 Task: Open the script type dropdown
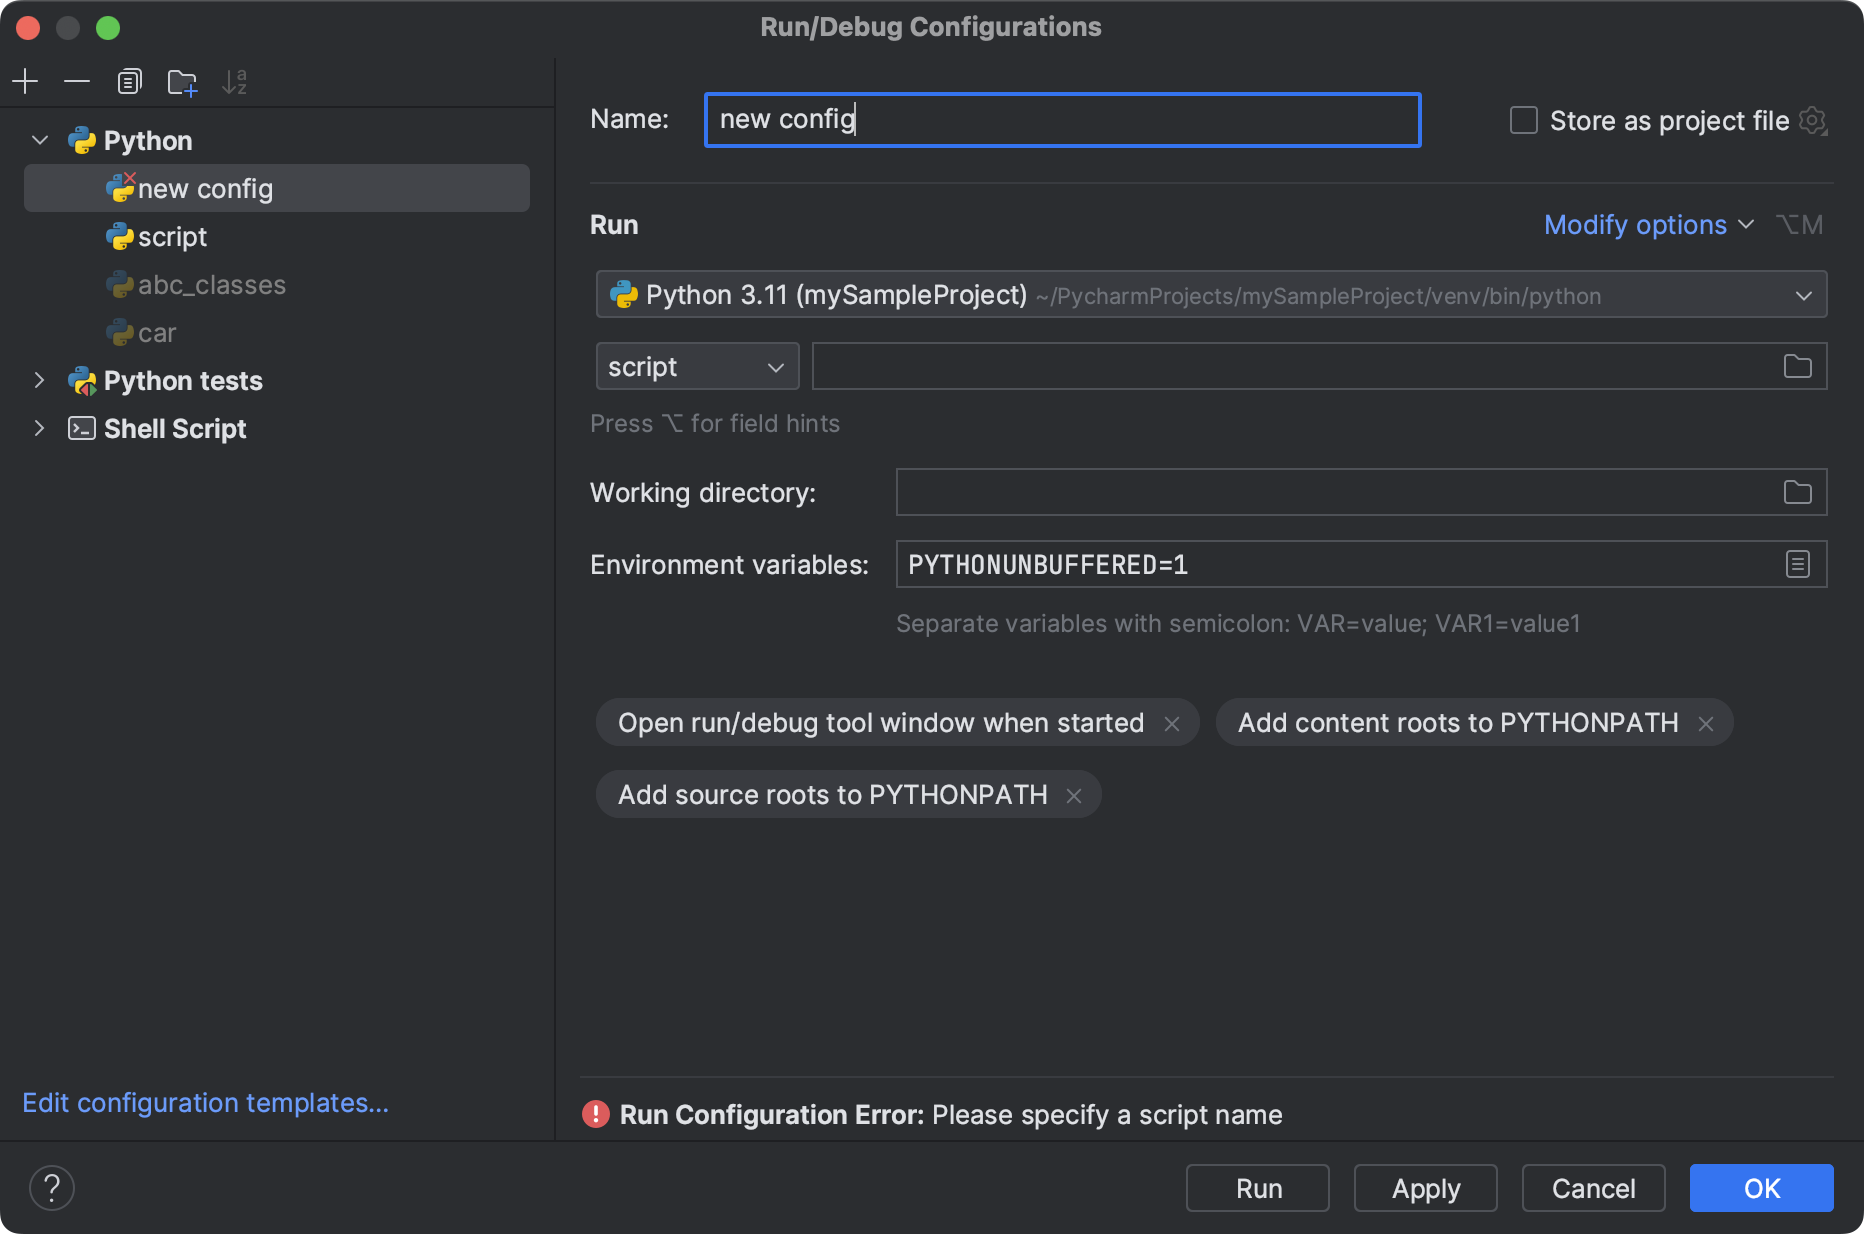pos(697,367)
